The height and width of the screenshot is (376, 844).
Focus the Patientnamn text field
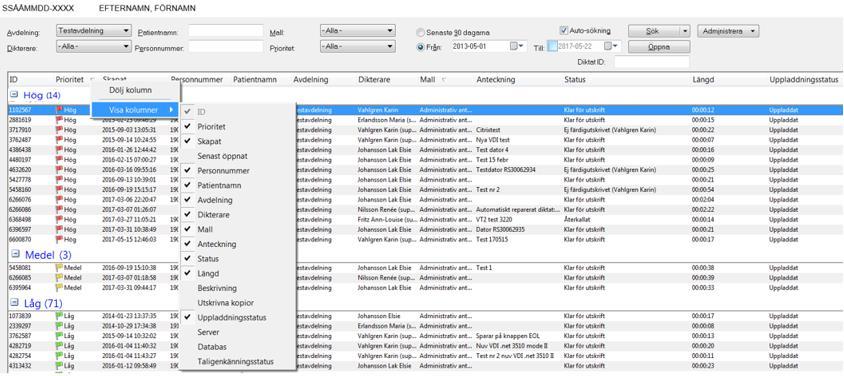click(226, 32)
